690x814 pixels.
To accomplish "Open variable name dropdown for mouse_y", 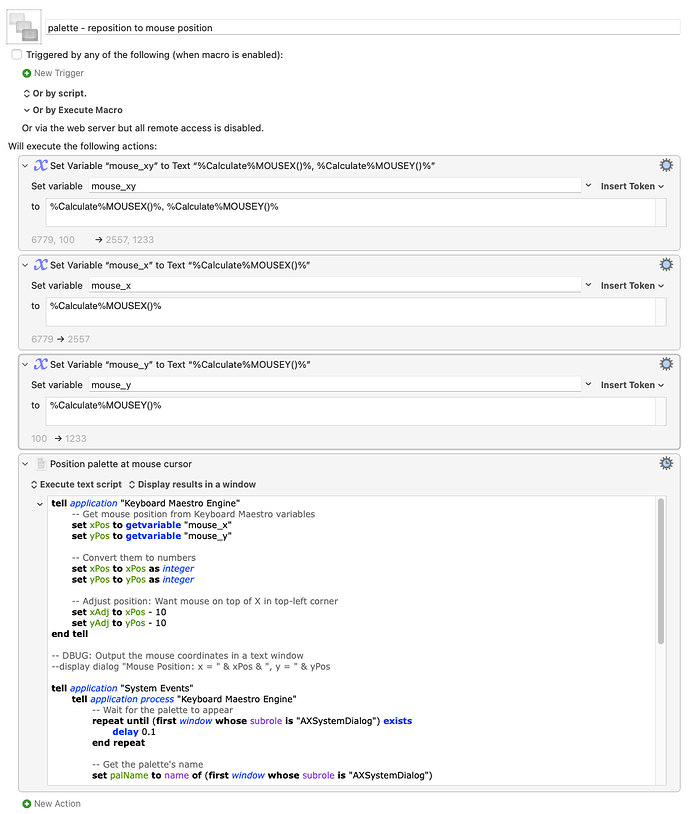I will click(x=589, y=385).
